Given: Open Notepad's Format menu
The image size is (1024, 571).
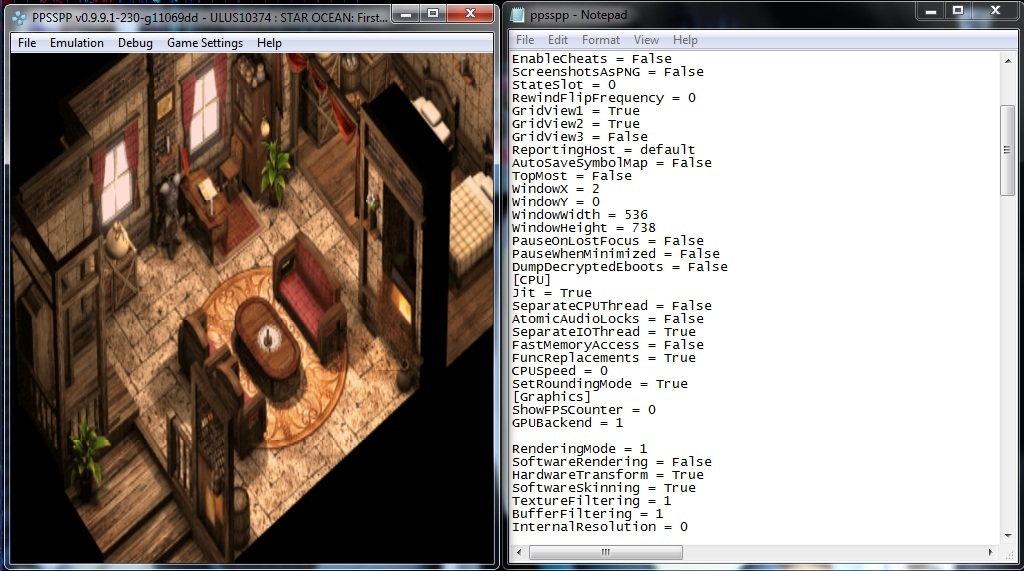Looking at the screenshot, I should coord(601,40).
